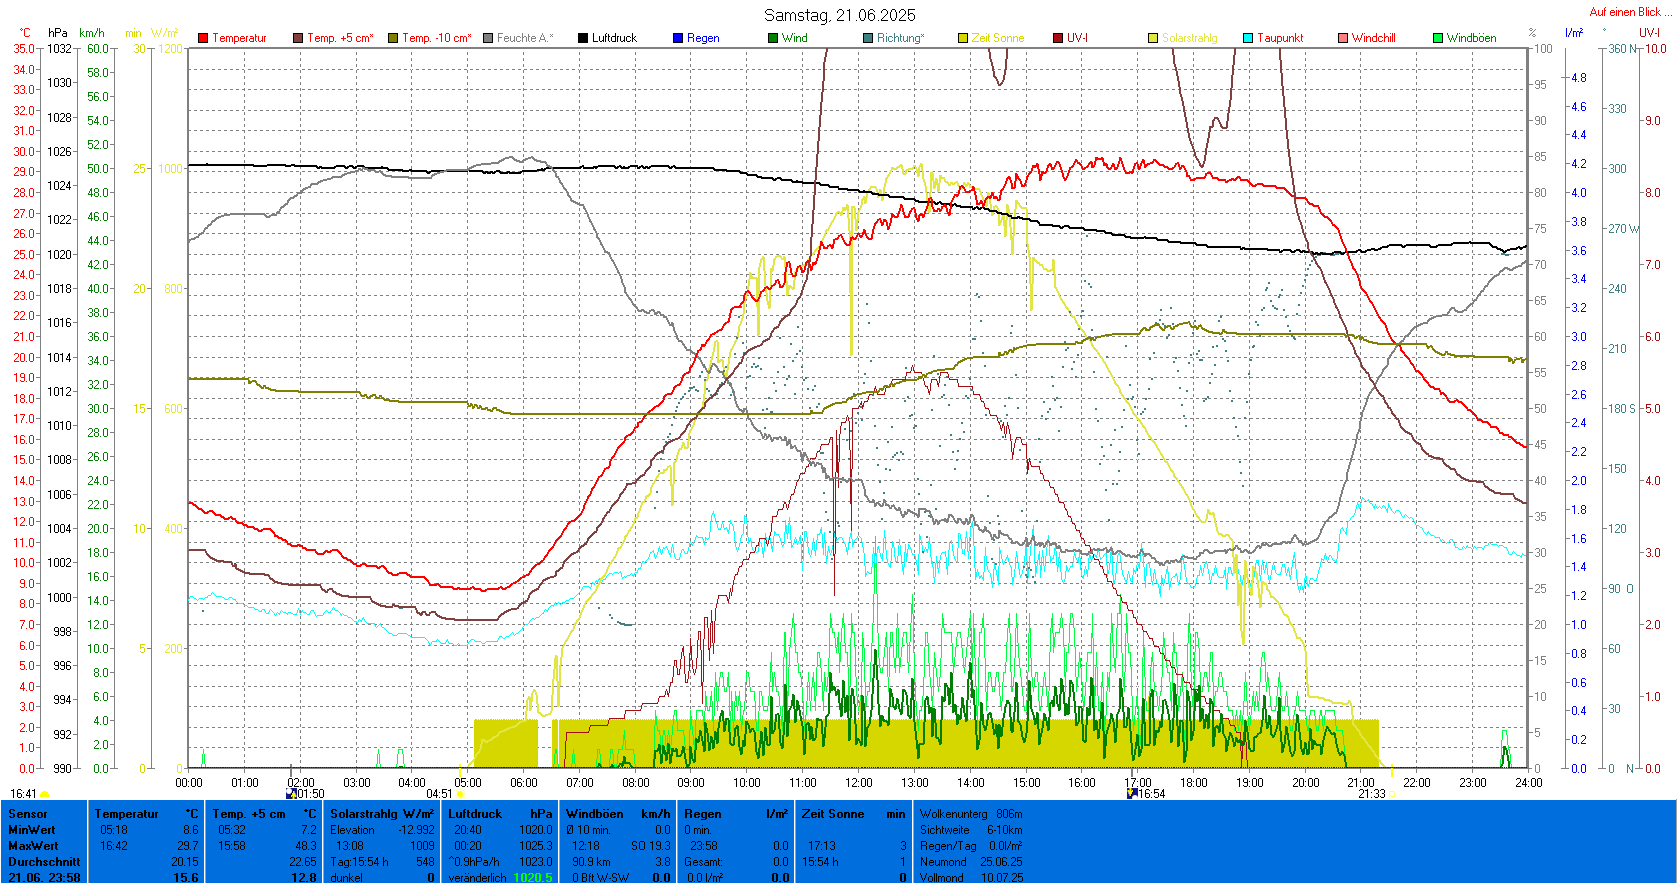Click the 12:00 label on the time axis

(859, 783)
